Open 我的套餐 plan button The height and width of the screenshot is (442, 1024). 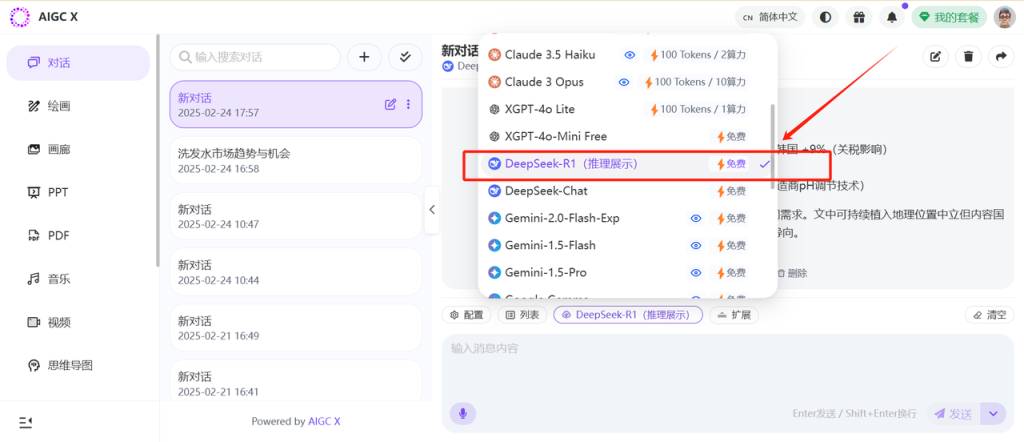[949, 18]
